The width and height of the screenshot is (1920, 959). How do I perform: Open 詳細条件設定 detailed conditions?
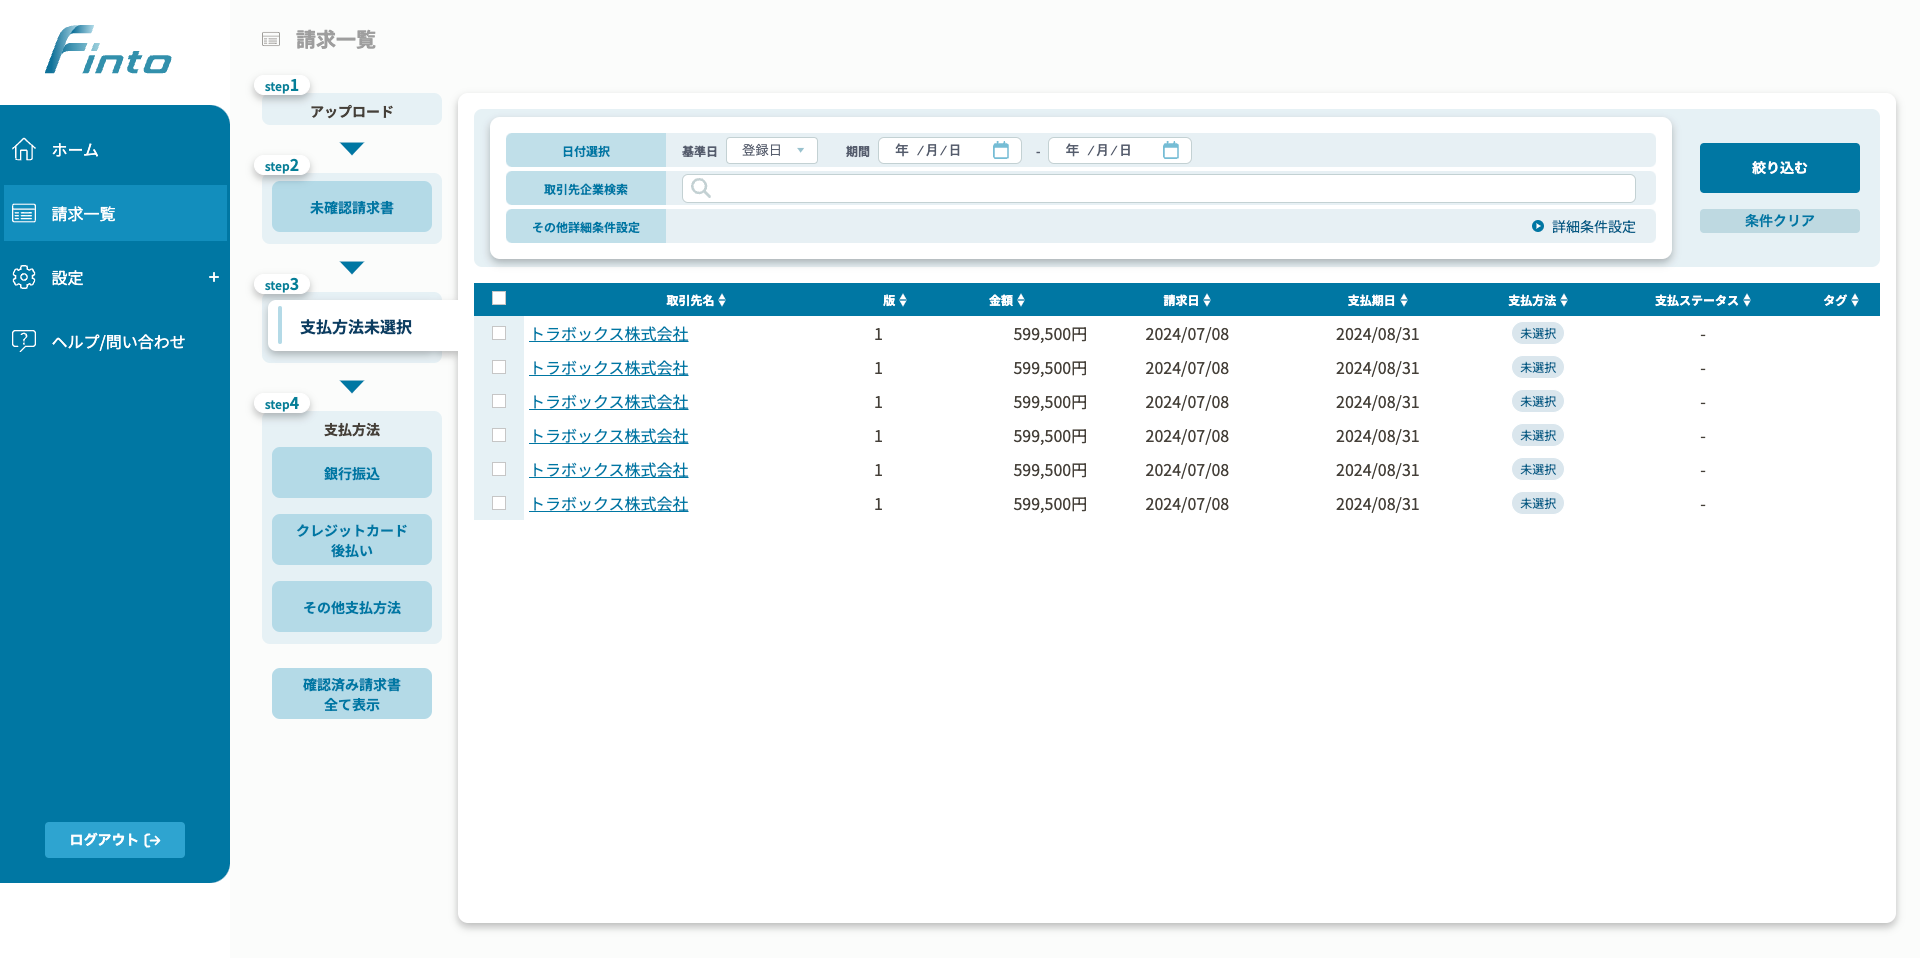(x=1584, y=226)
